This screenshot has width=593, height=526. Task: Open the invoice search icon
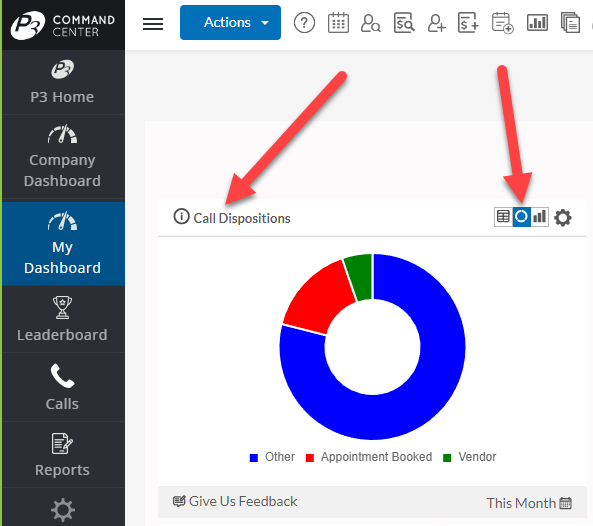click(404, 23)
